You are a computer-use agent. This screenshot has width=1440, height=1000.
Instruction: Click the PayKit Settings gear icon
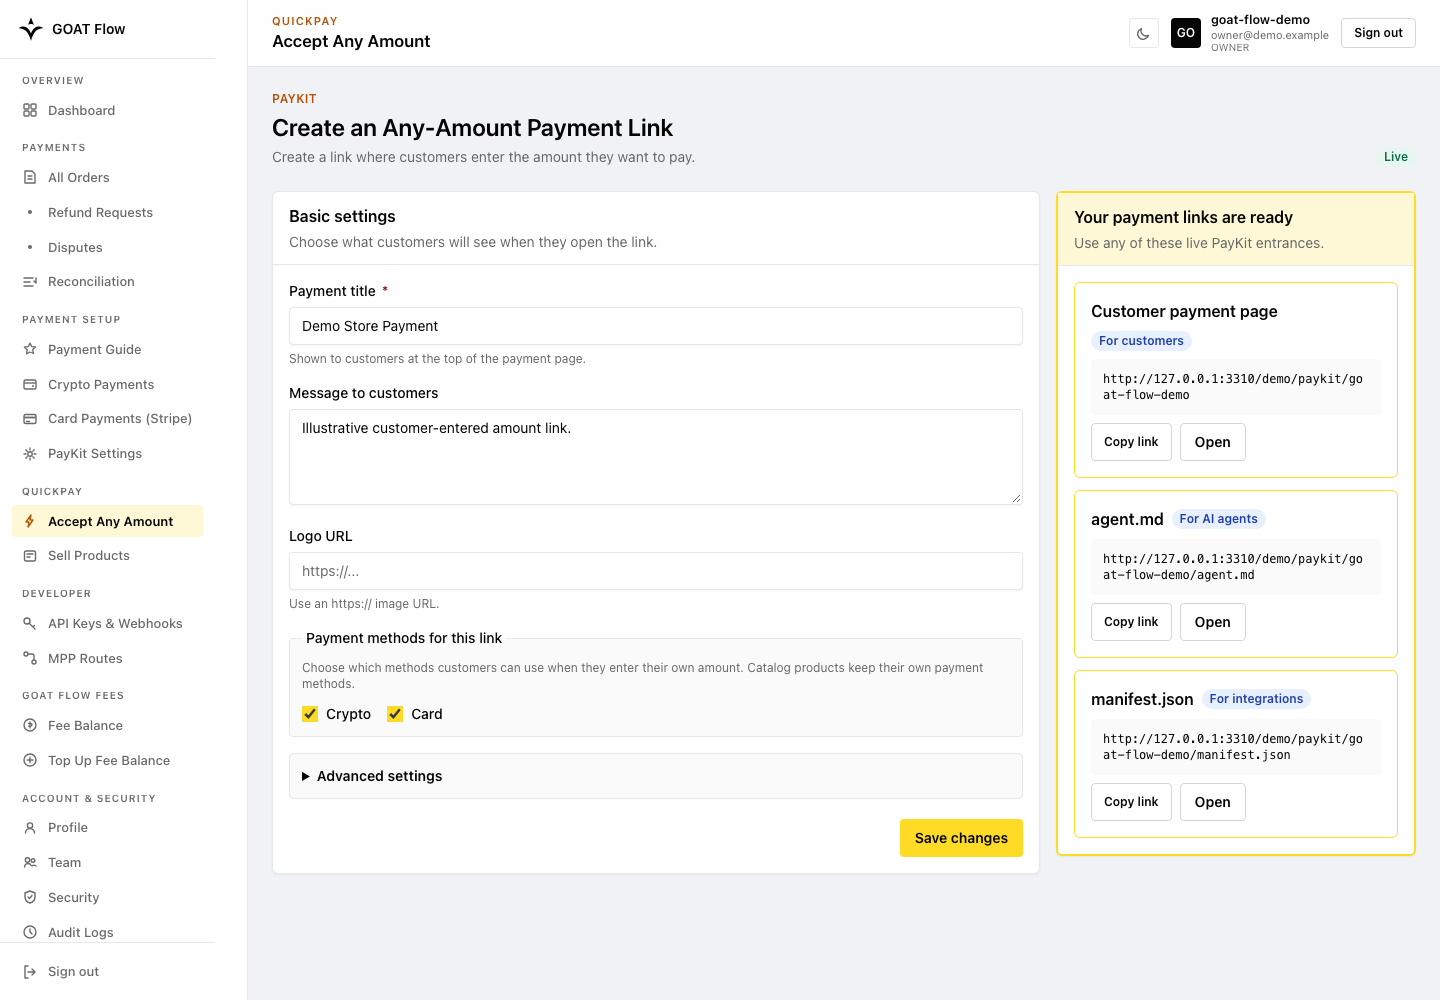[x=30, y=454]
